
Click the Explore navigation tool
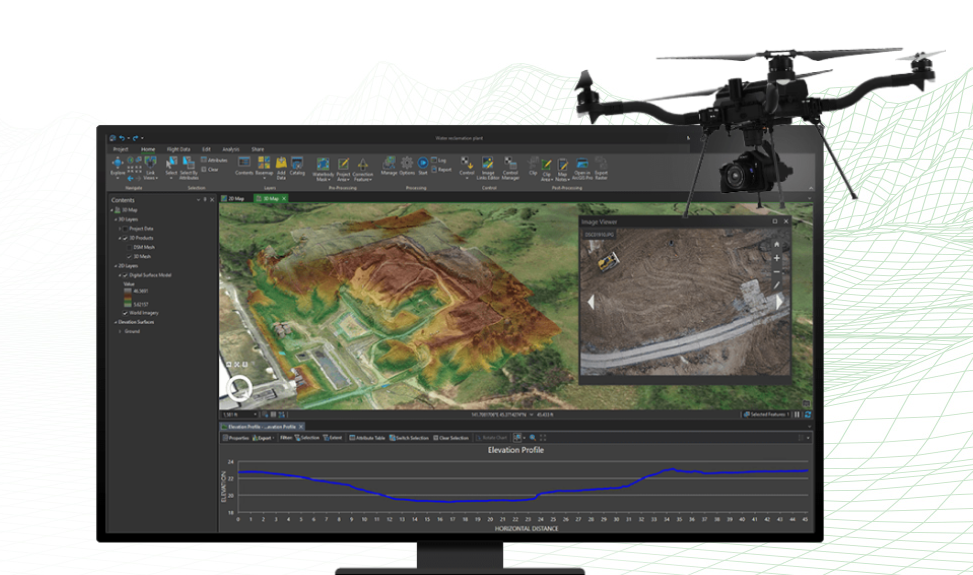click(118, 163)
